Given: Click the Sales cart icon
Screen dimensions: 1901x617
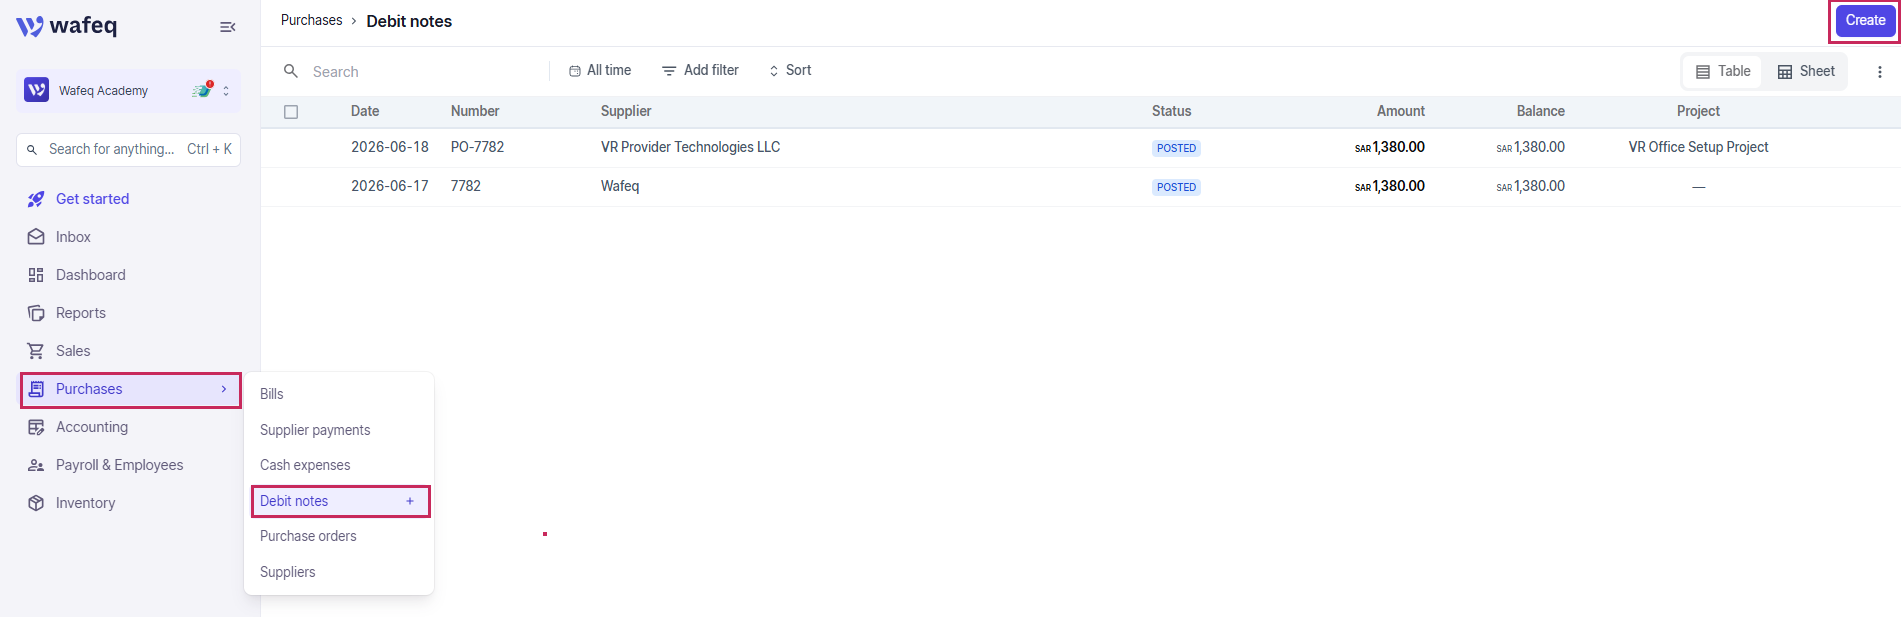Looking at the screenshot, I should (x=36, y=351).
